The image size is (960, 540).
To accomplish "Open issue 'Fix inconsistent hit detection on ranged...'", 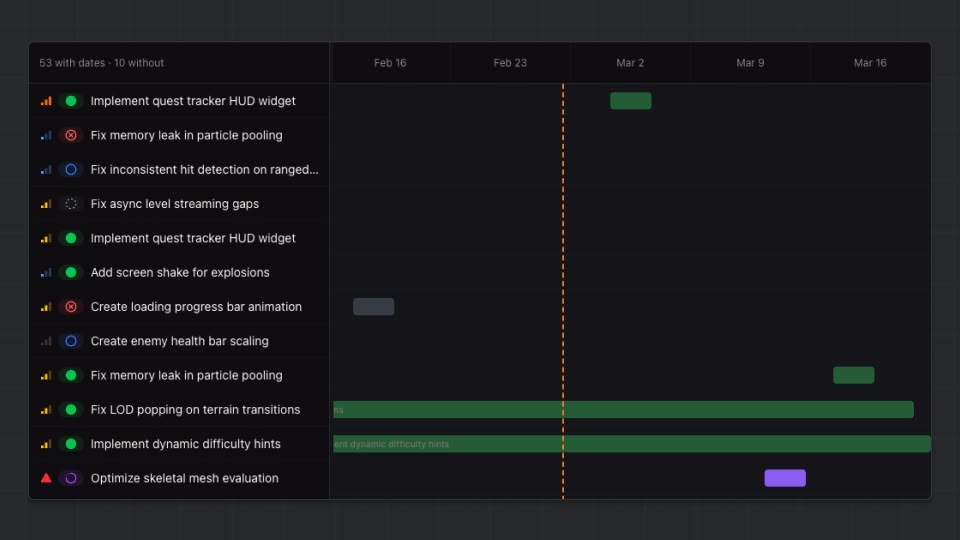I will pos(204,170).
